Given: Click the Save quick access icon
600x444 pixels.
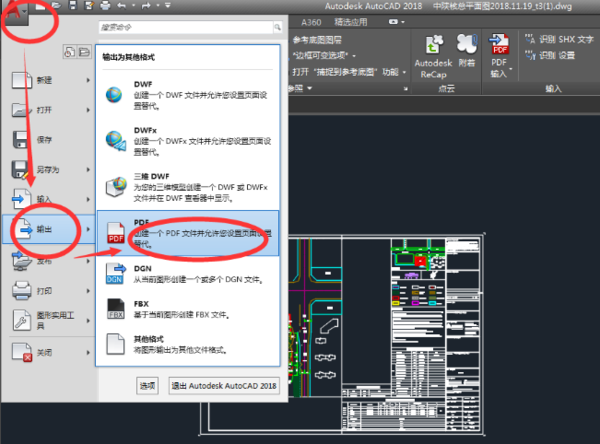Looking at the screenshot, I should coord(73,5).
